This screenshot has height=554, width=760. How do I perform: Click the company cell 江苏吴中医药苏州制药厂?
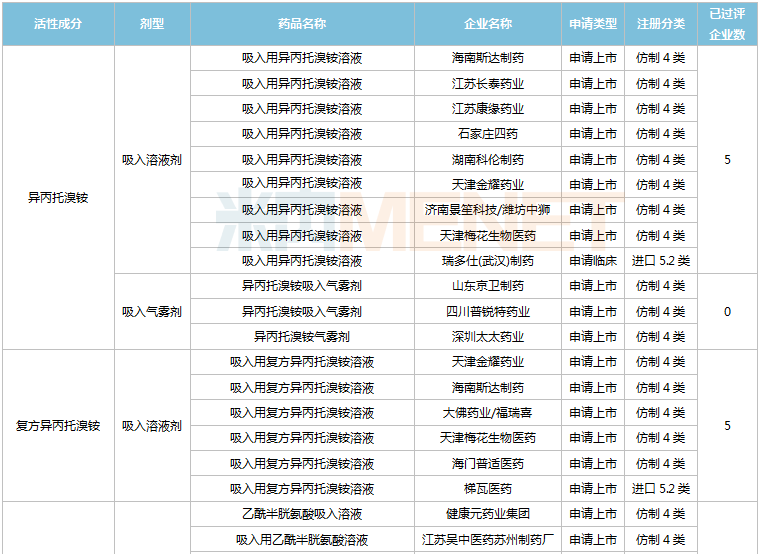click(x=488, y=539)
